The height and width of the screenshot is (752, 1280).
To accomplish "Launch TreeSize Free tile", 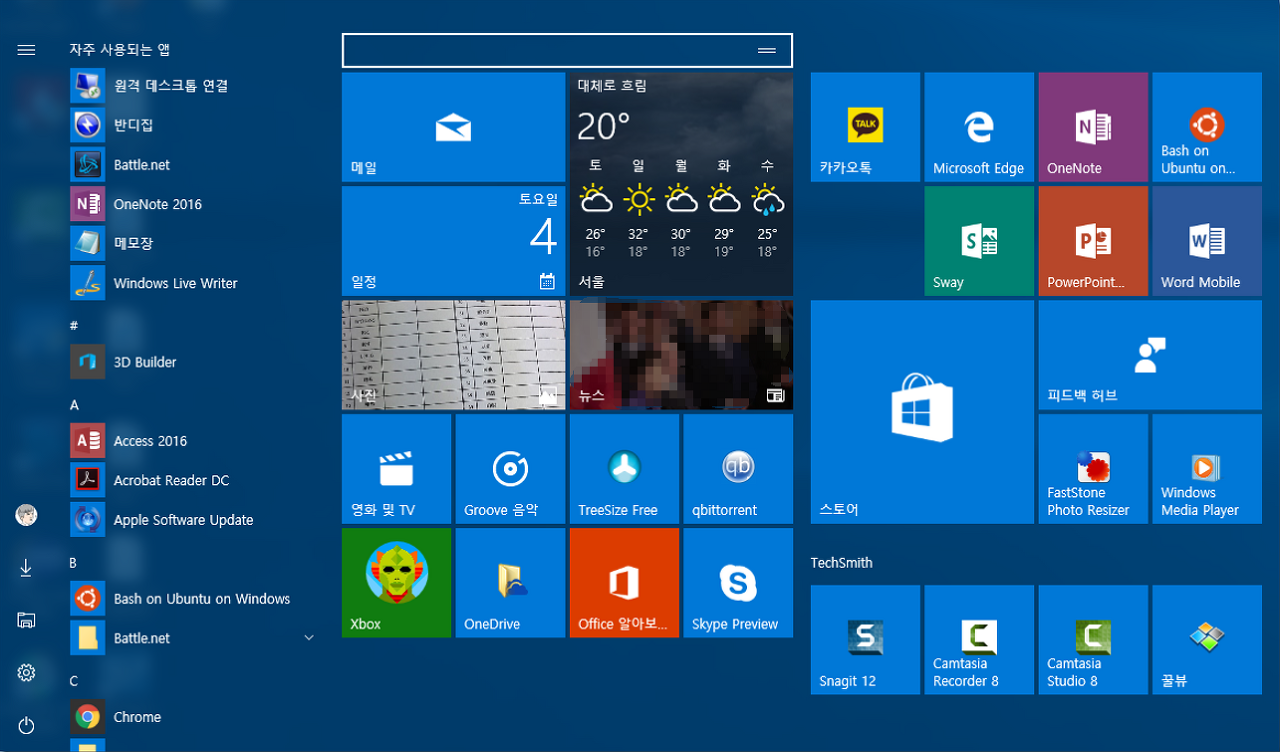I will coord(624,469).
